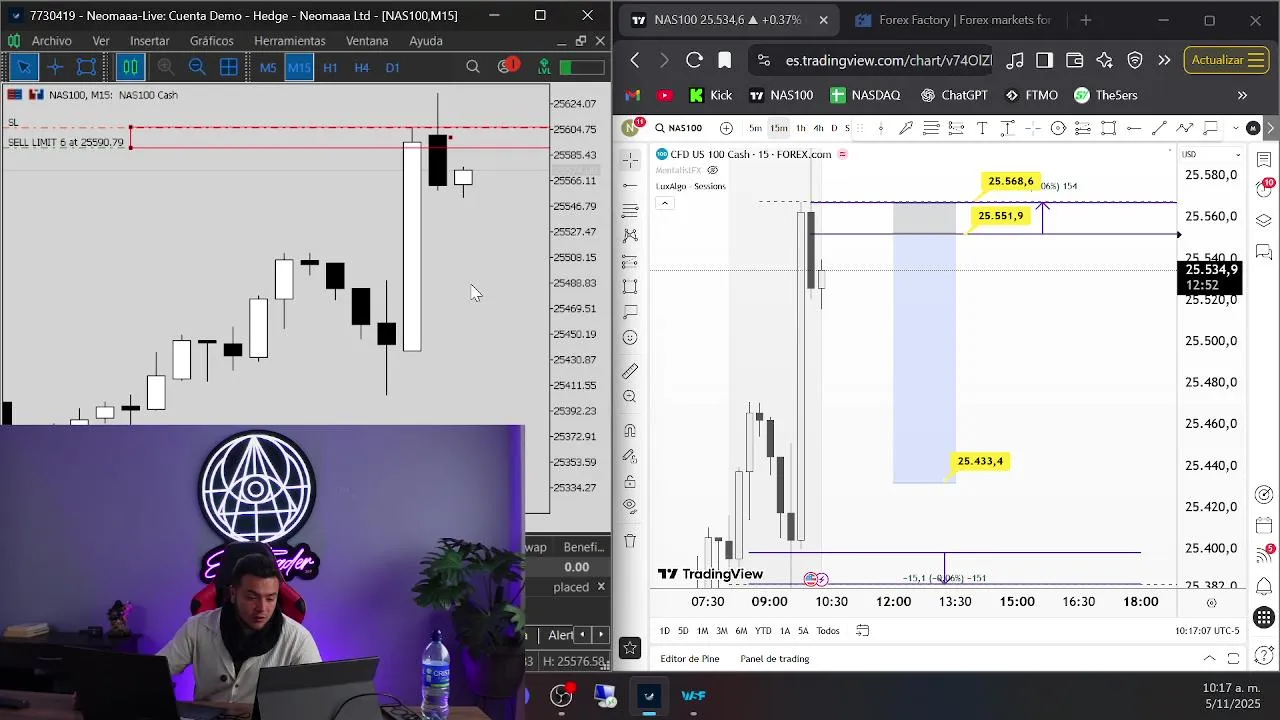Select the Fibonacci tools in TradingView sidebar

629,211
